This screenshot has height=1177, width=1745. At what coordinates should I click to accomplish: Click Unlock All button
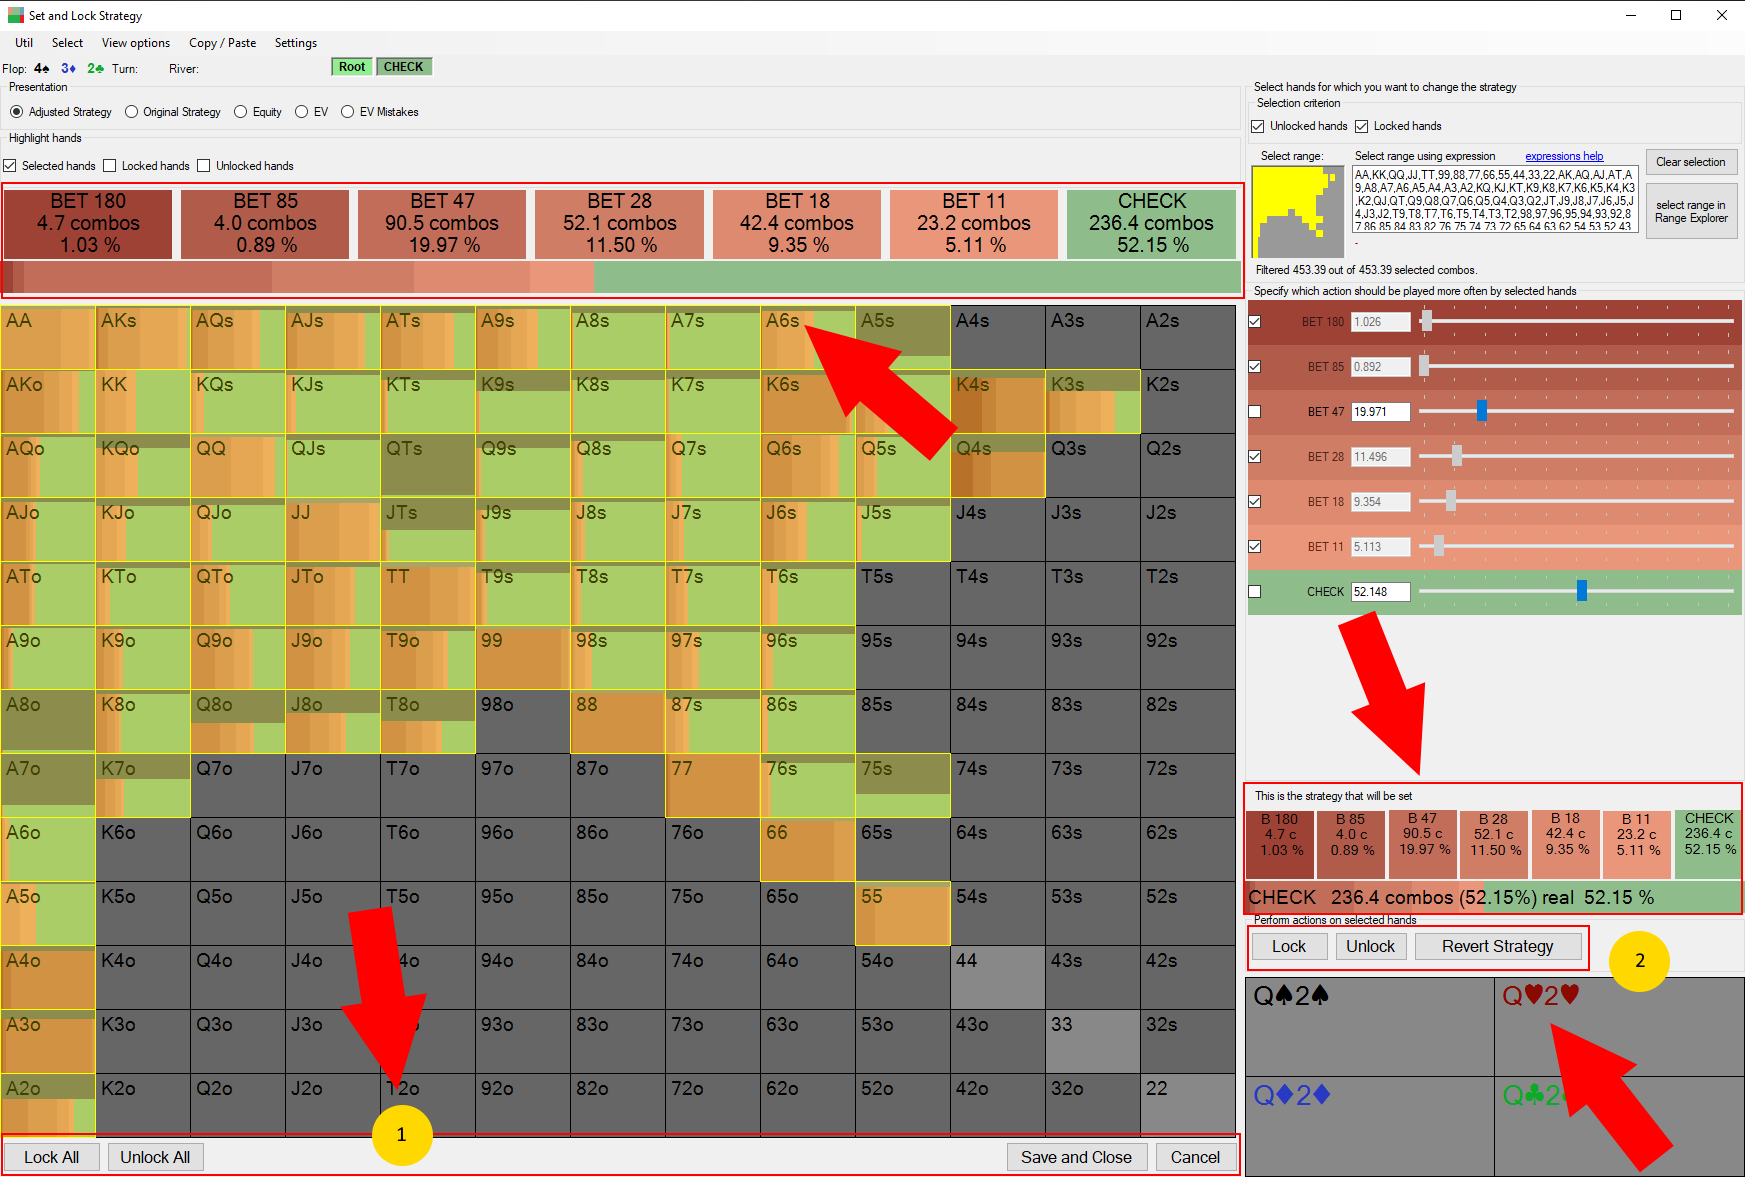tap(155, 1157)
